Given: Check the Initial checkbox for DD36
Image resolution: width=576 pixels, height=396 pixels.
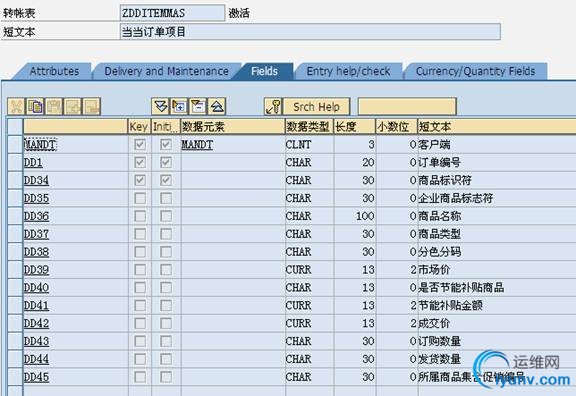Looking at the screenshot, I should (x=166, y=216).
